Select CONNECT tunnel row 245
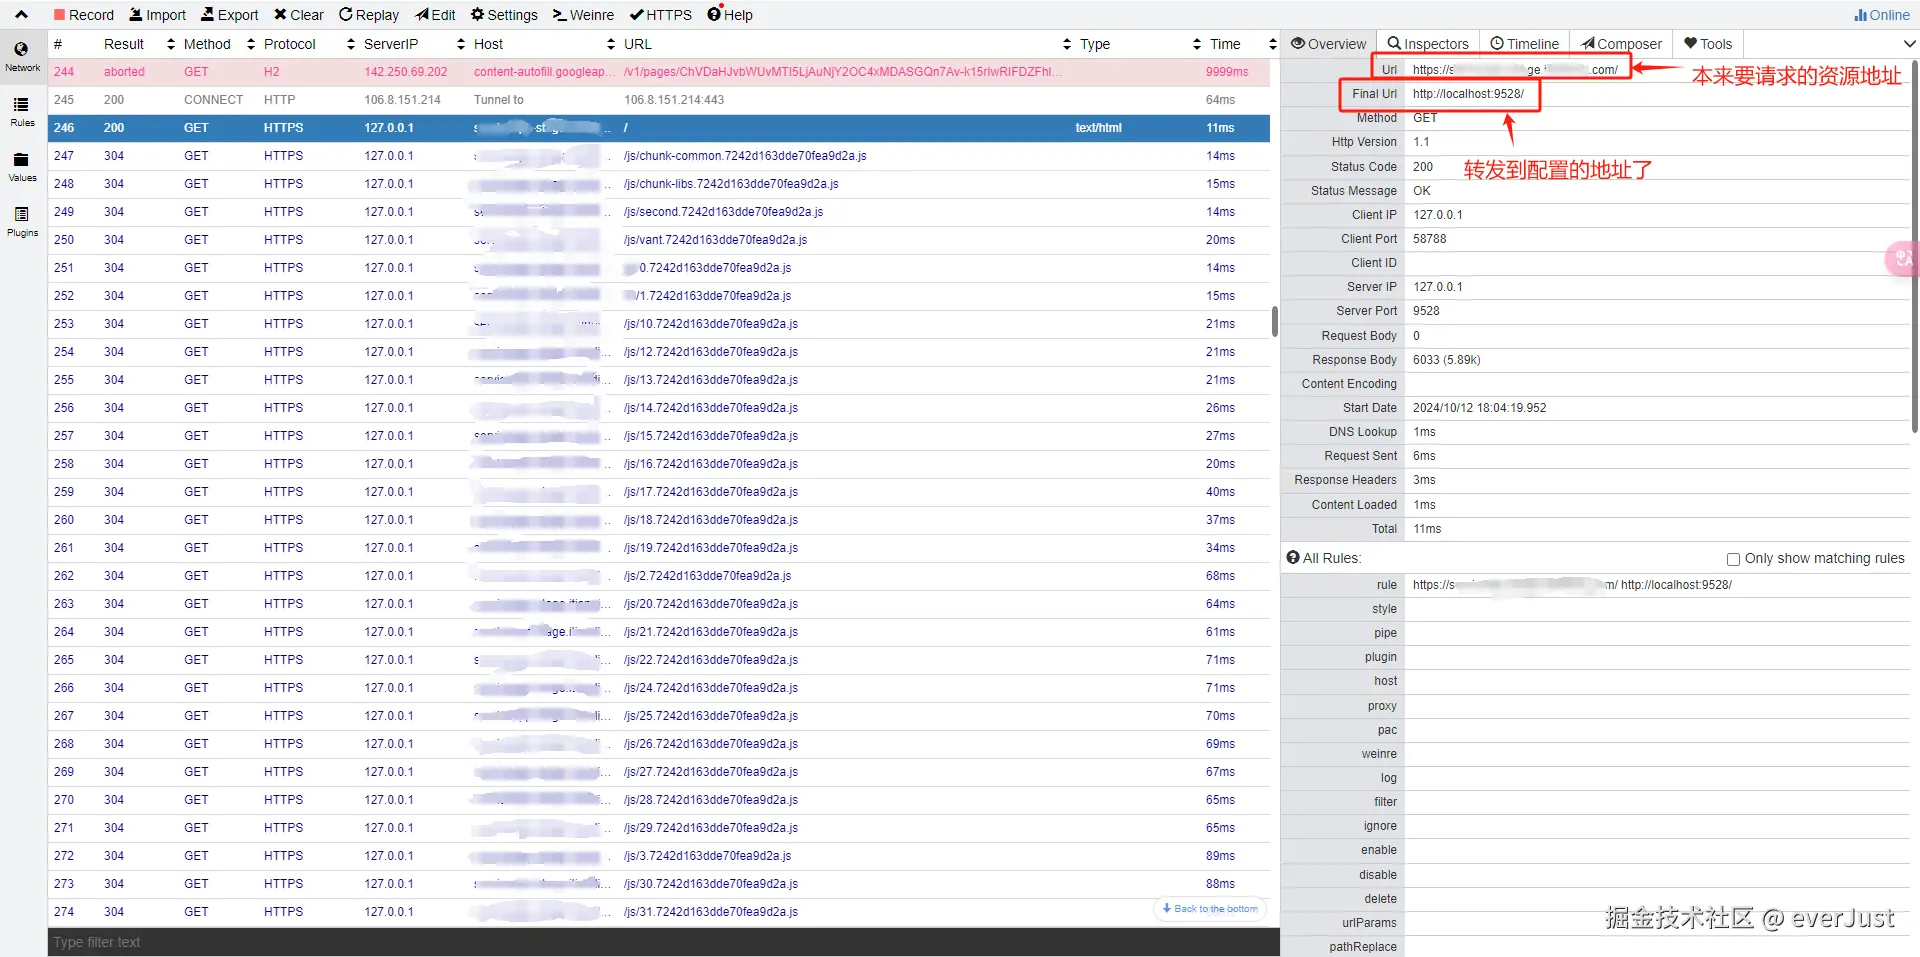 pos(659,100)
